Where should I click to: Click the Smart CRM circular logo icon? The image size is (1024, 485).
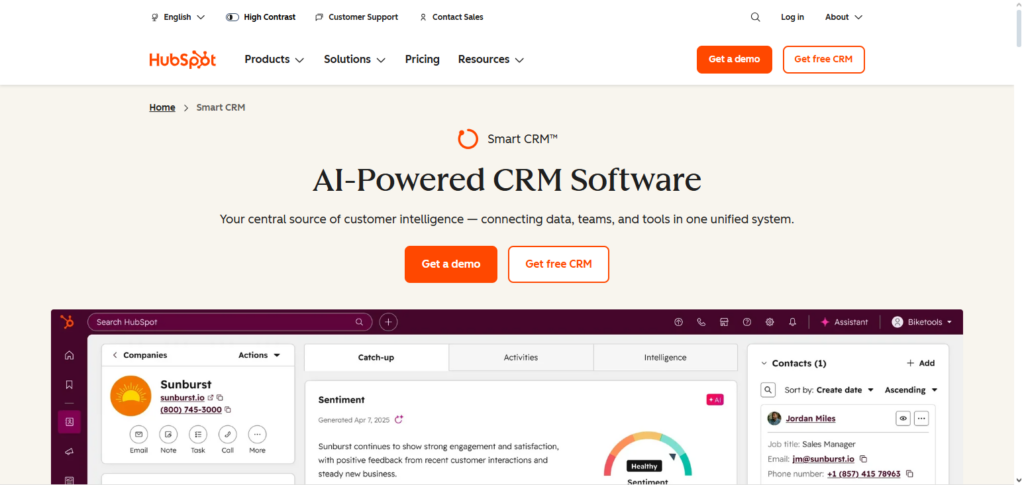468,139
